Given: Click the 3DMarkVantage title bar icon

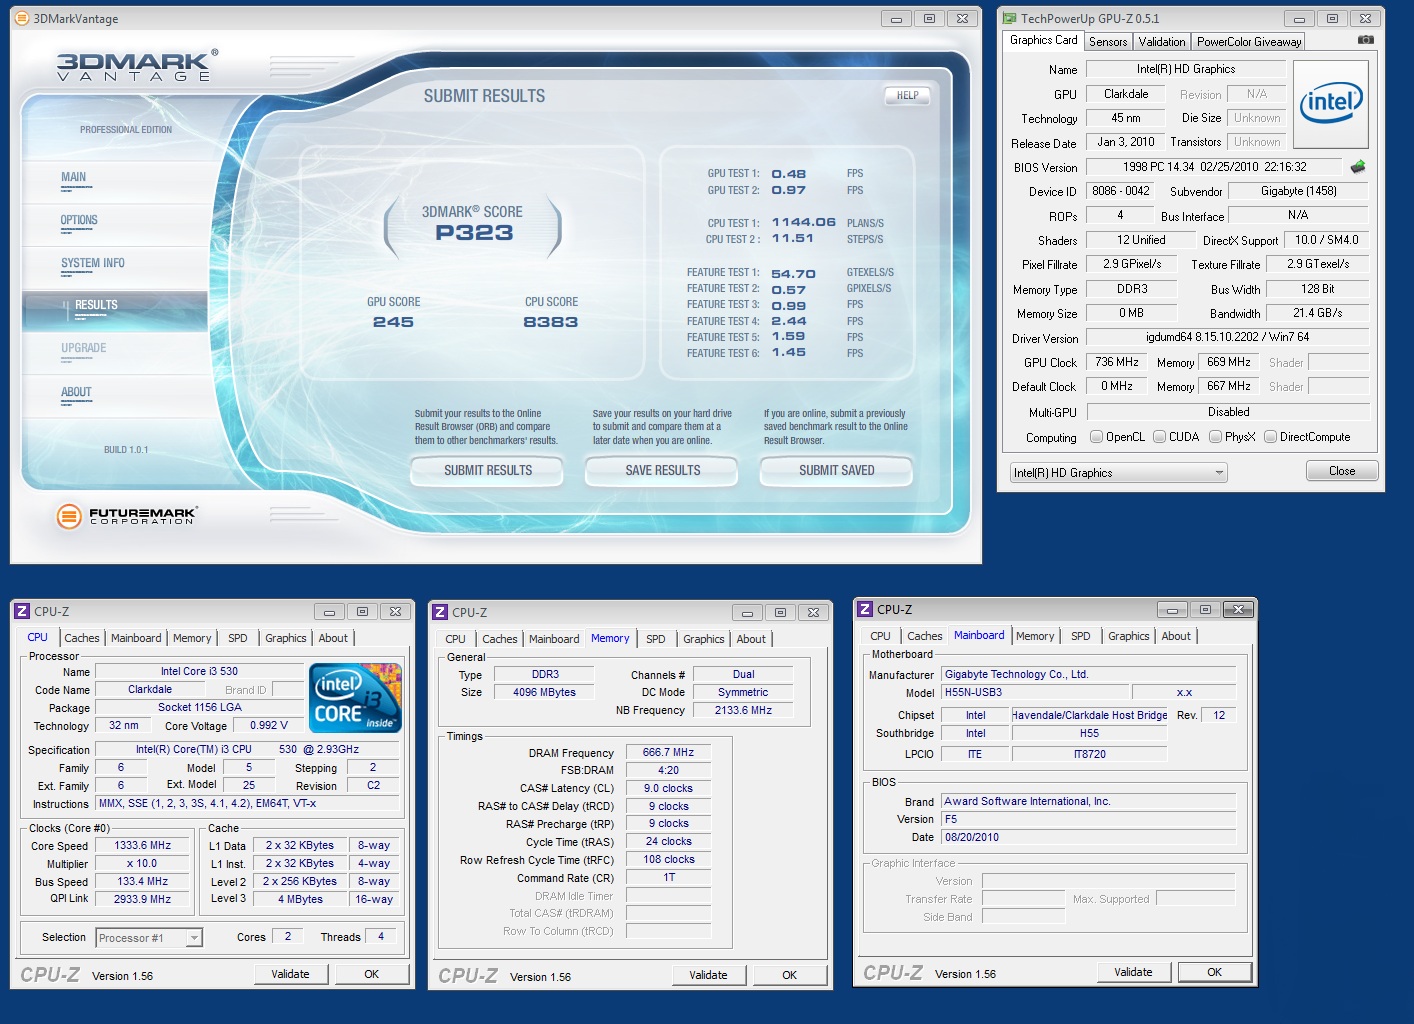Looking at the screenshot, I should coord(21,18).
